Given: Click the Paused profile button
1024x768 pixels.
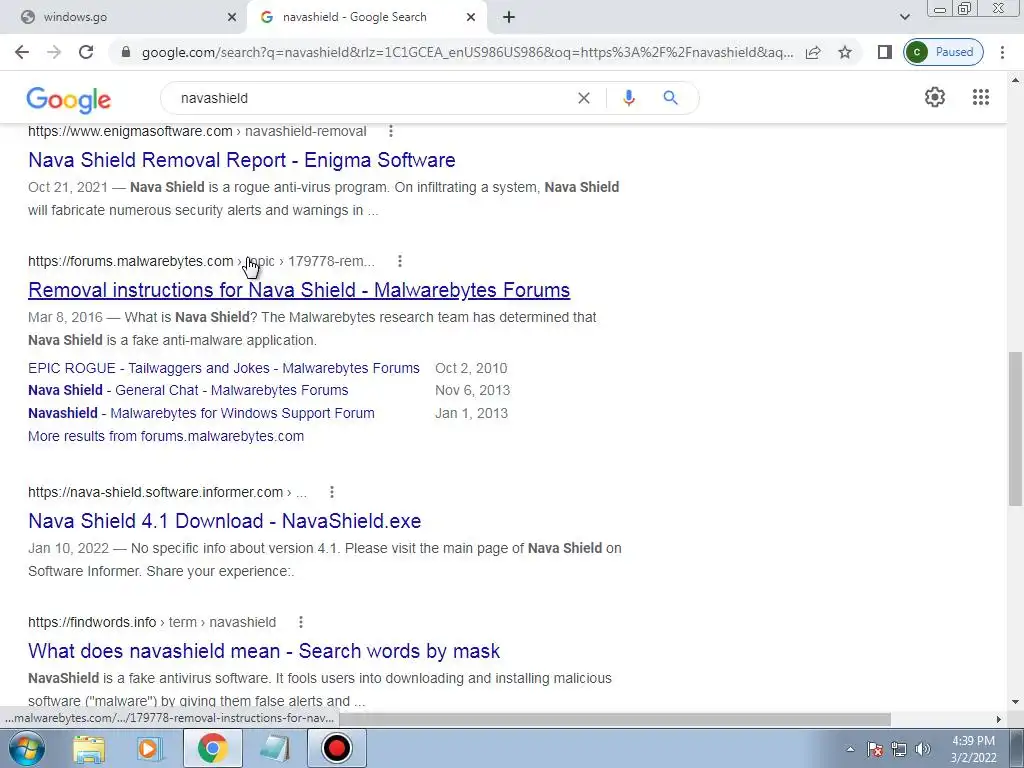Looking at the screenshot, I should (x=944, y=52).
